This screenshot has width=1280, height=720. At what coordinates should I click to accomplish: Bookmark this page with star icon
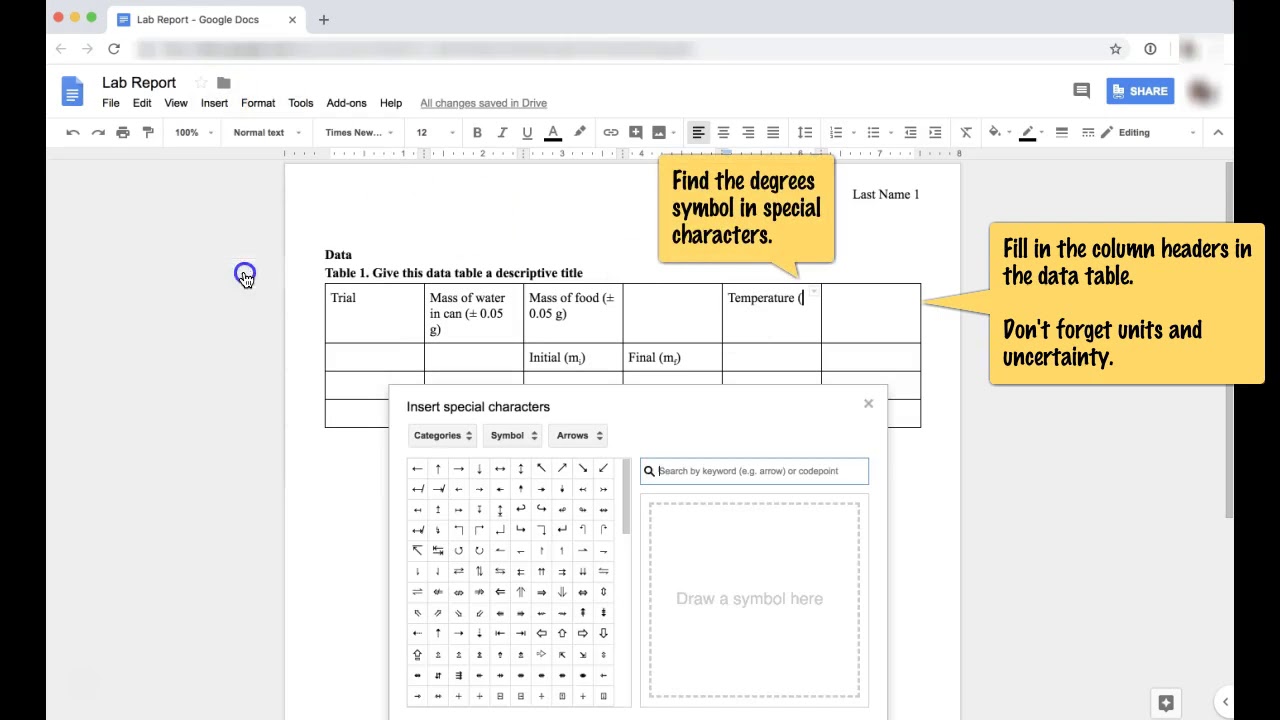click(x=1115, y=49)
